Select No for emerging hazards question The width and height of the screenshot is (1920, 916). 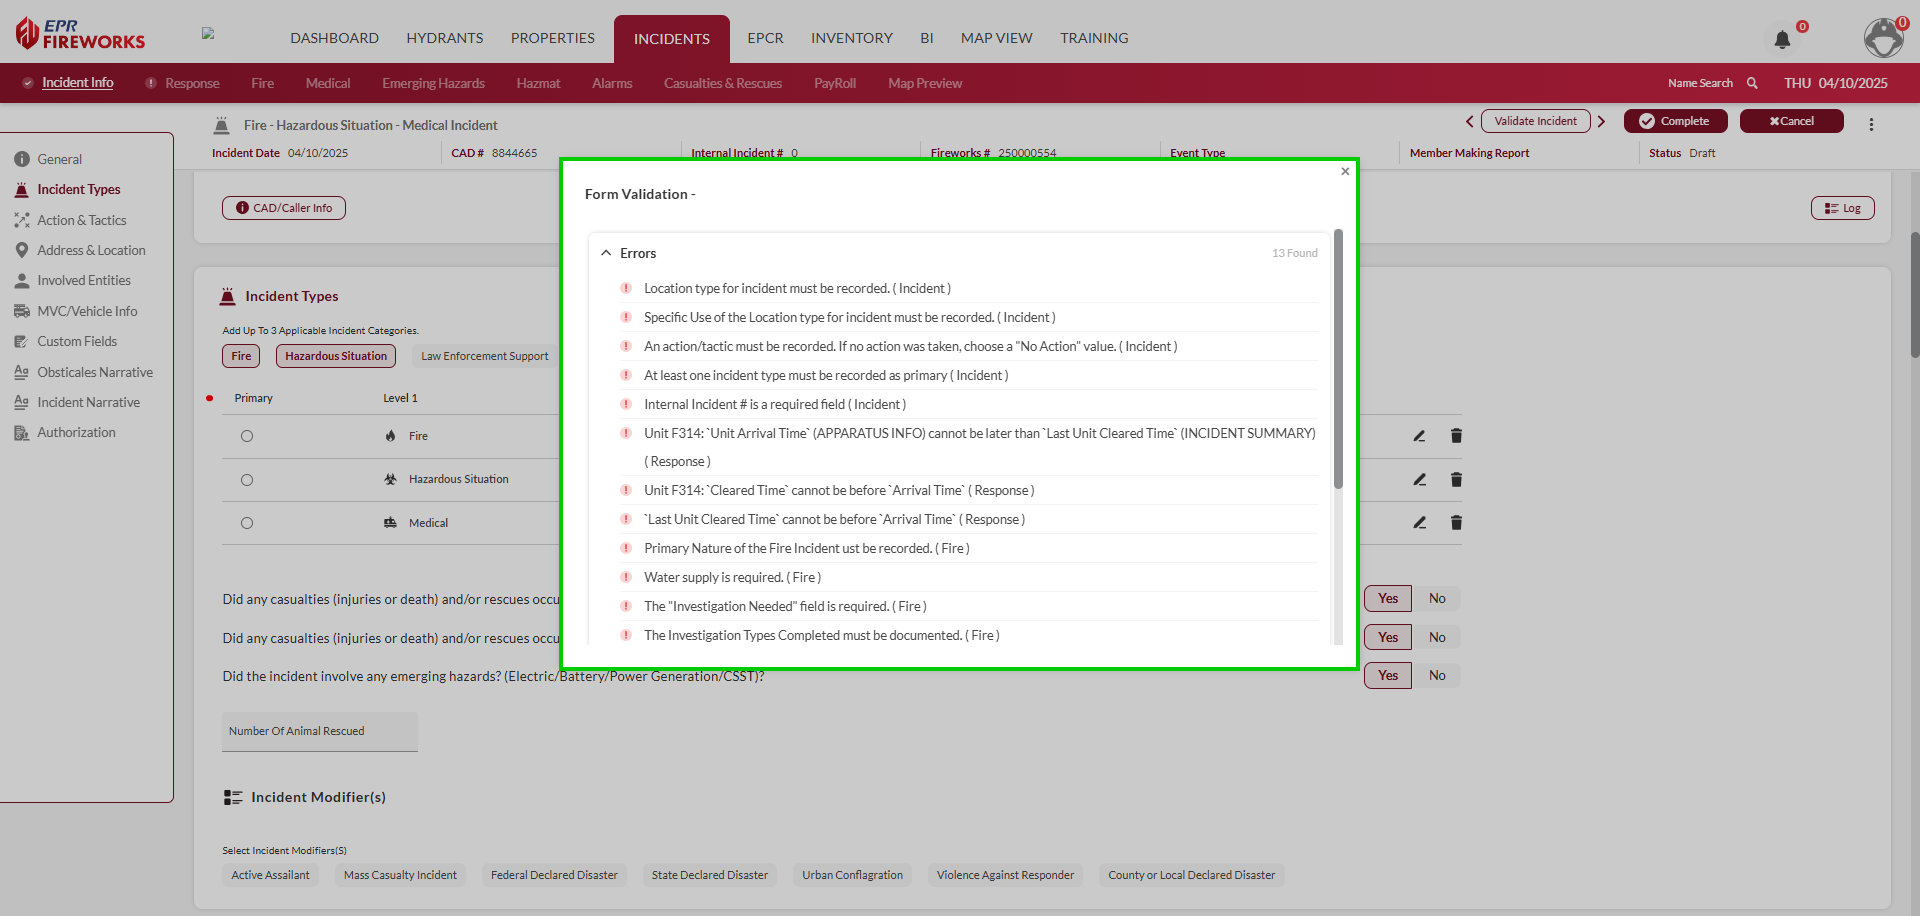[x=1437, y=676]
